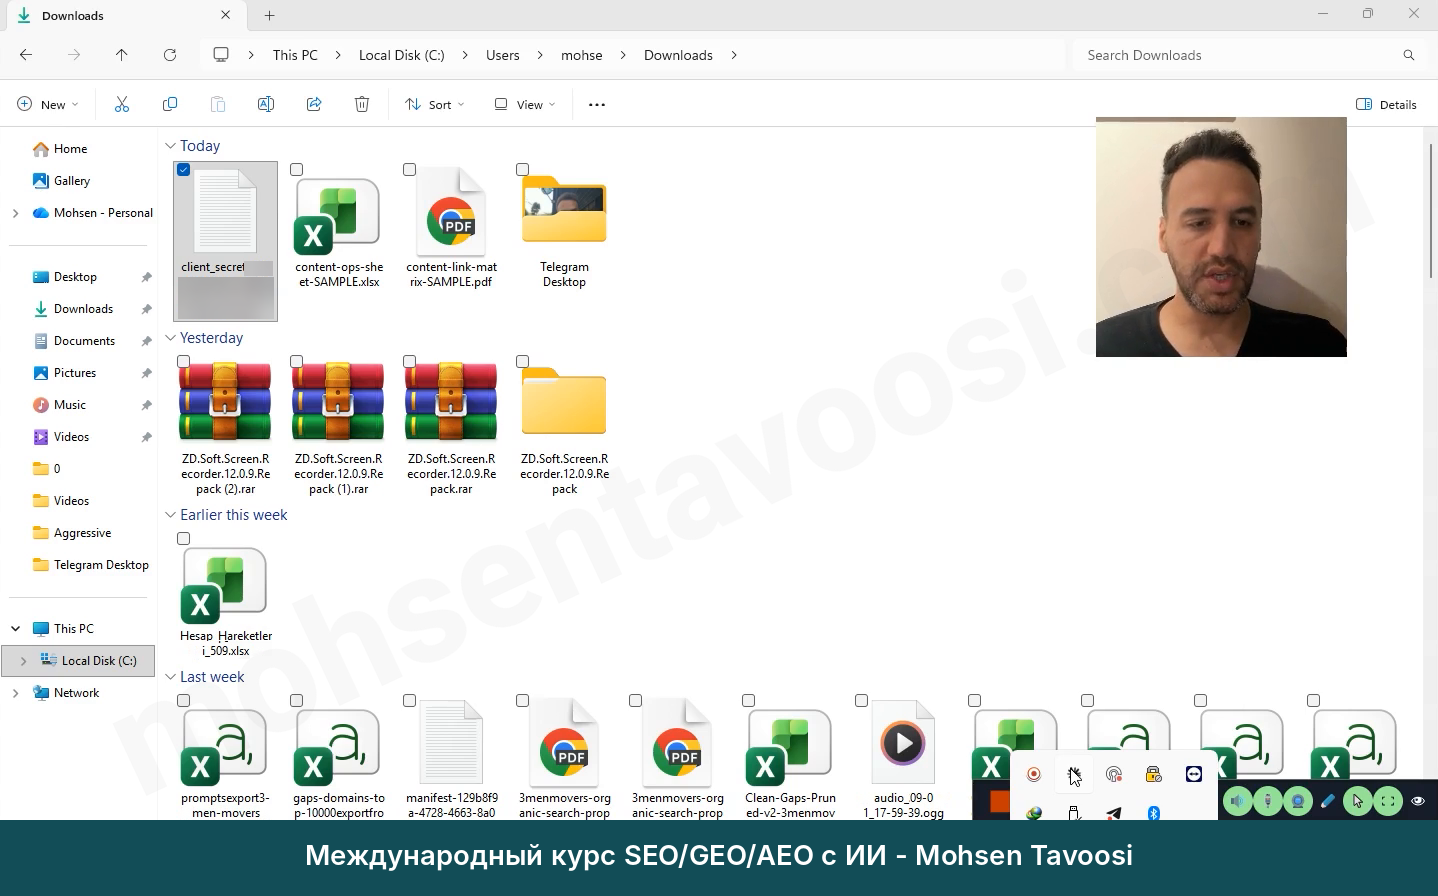
Task: Collapse the Yesterday group
Action: tap(170, 338)
